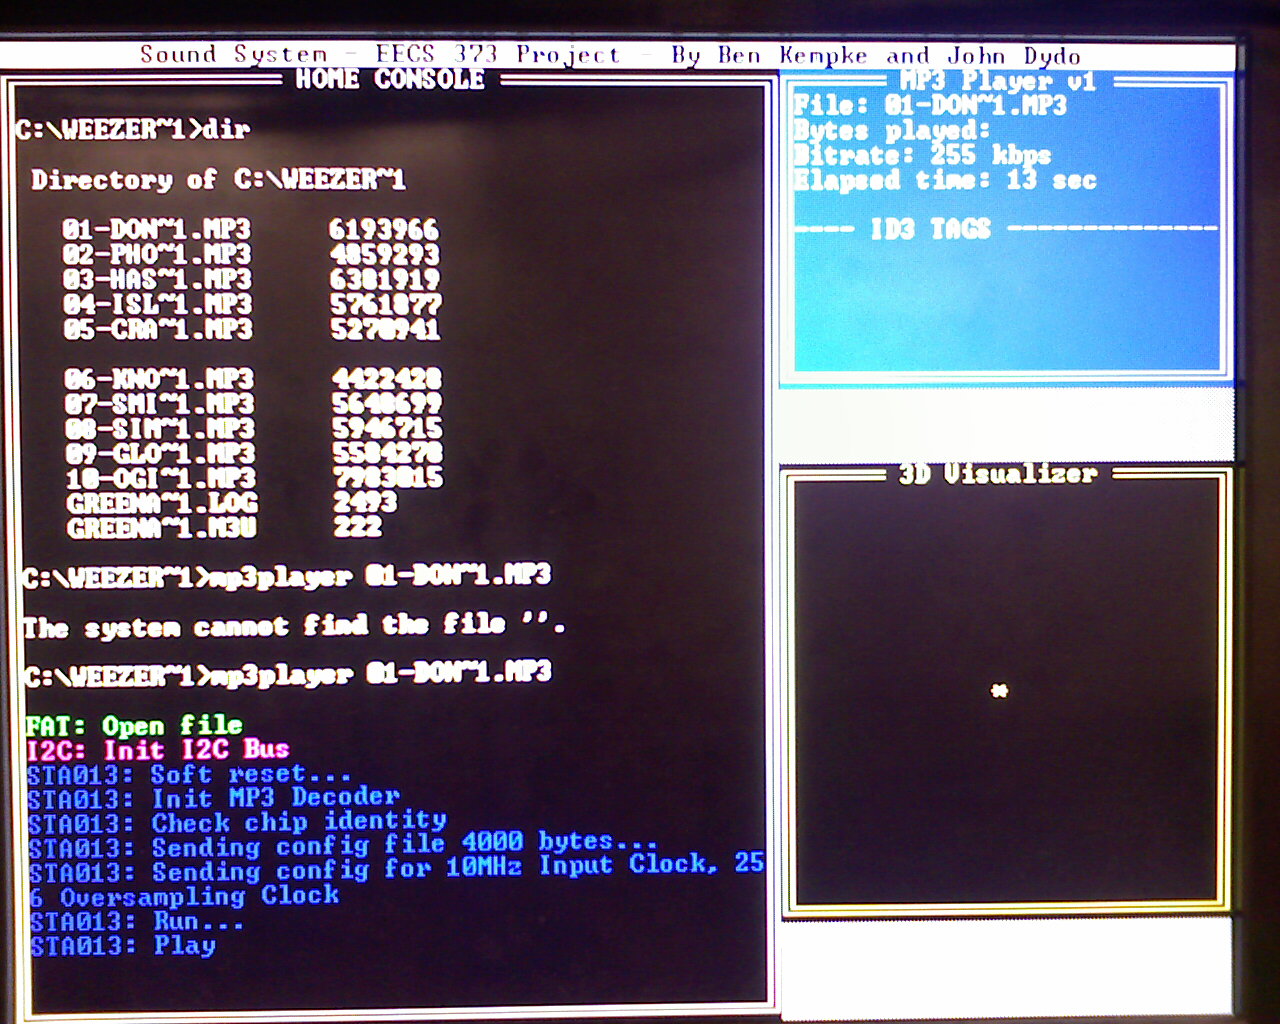The width and height of the screenshot is (1280, 1024).
Task: Click the 3D Visualizer panel title
Action: 997,473
